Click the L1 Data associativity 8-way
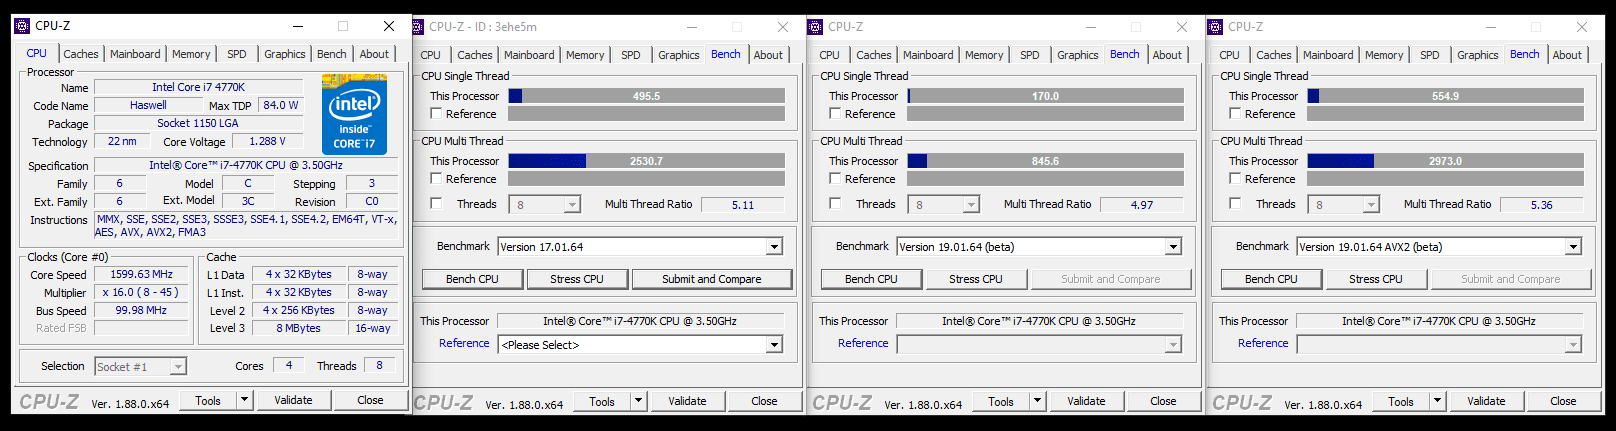 (x=372, y=274)
